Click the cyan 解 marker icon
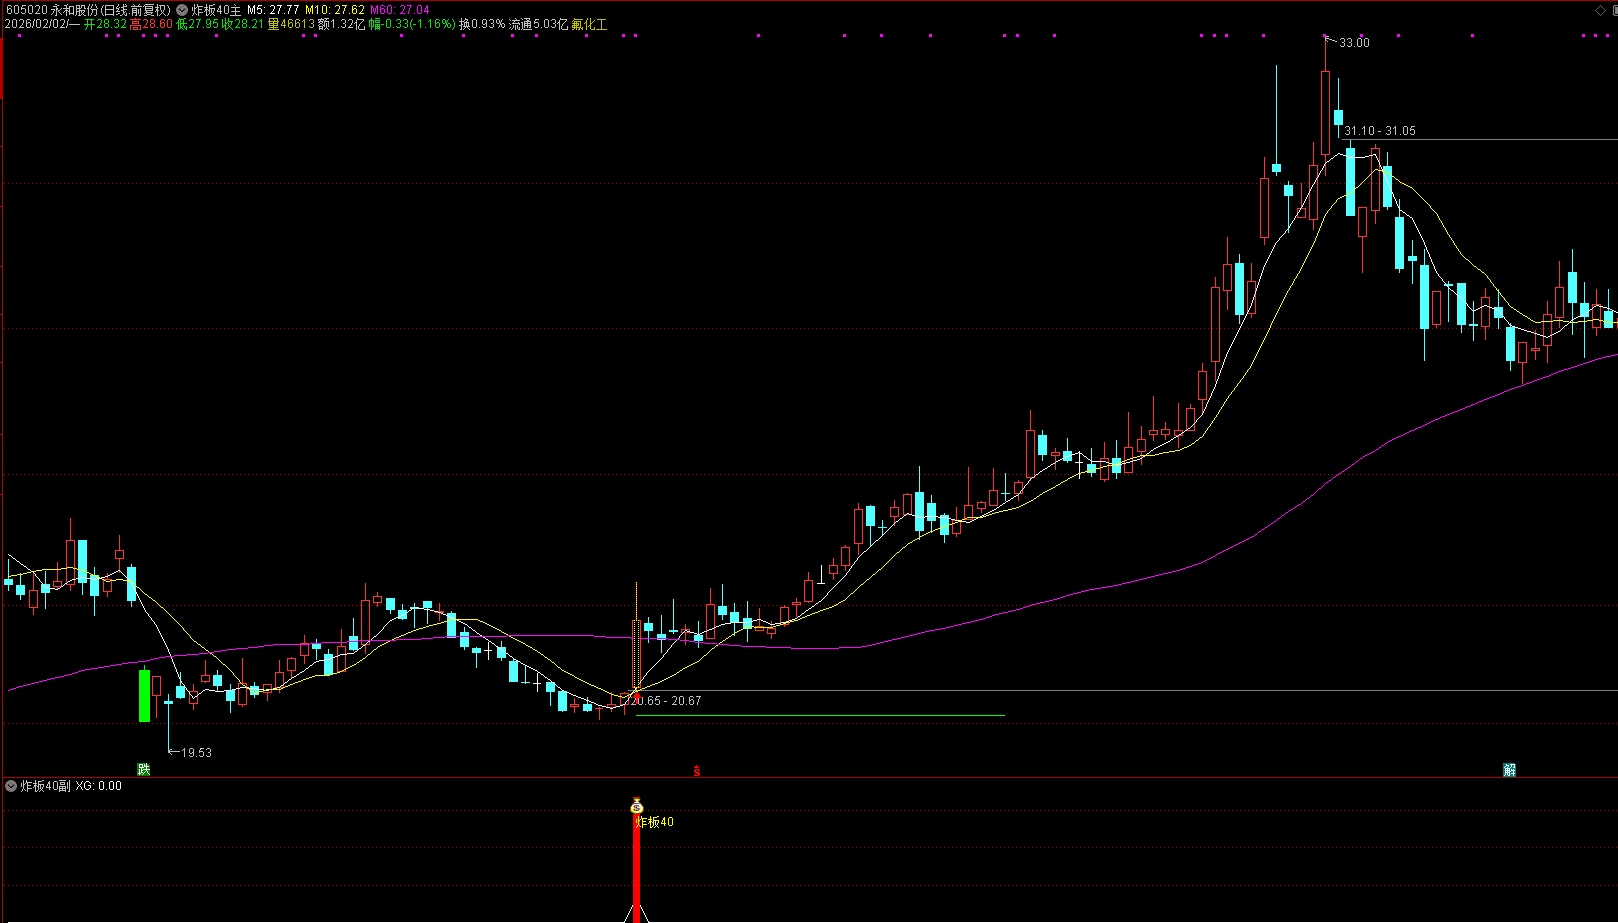Viewport: 1618px width, 923px height. click(x=1509, y=769)
